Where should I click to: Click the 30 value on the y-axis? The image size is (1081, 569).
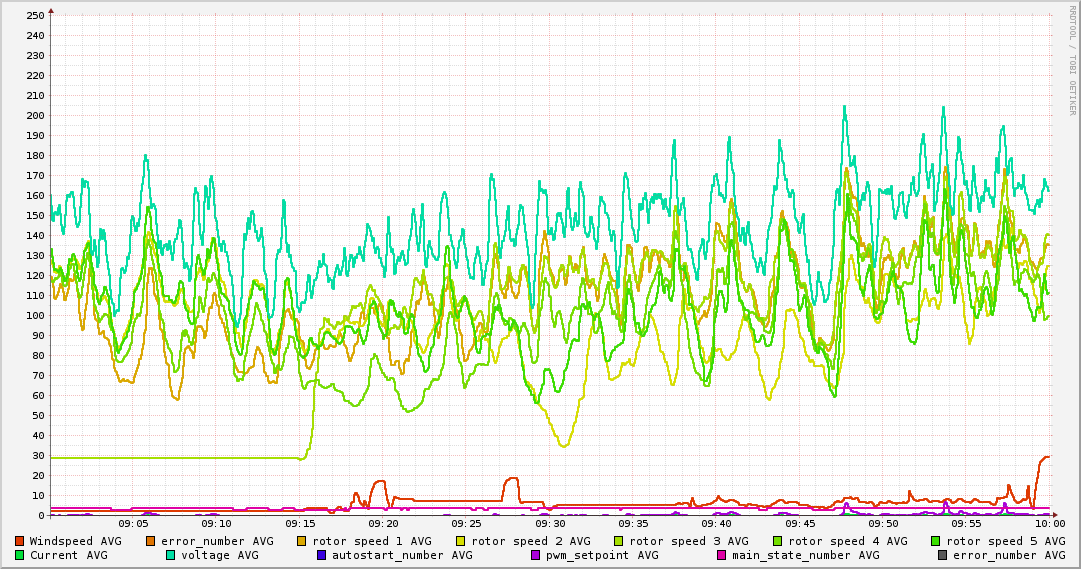pos(38,455)
